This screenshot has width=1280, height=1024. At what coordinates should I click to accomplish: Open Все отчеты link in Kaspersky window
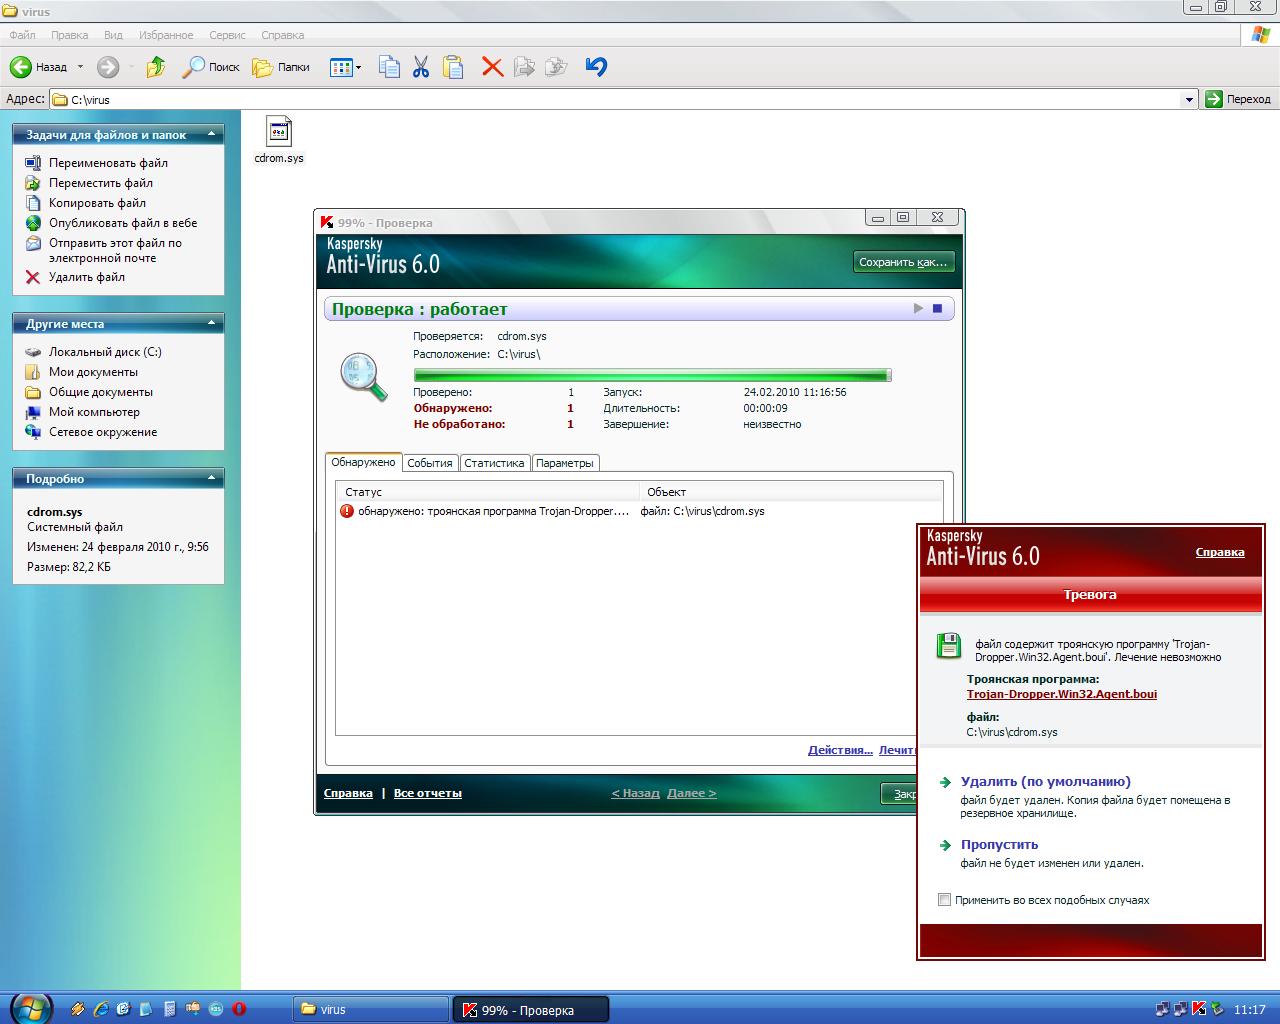(x=428, y=793)
